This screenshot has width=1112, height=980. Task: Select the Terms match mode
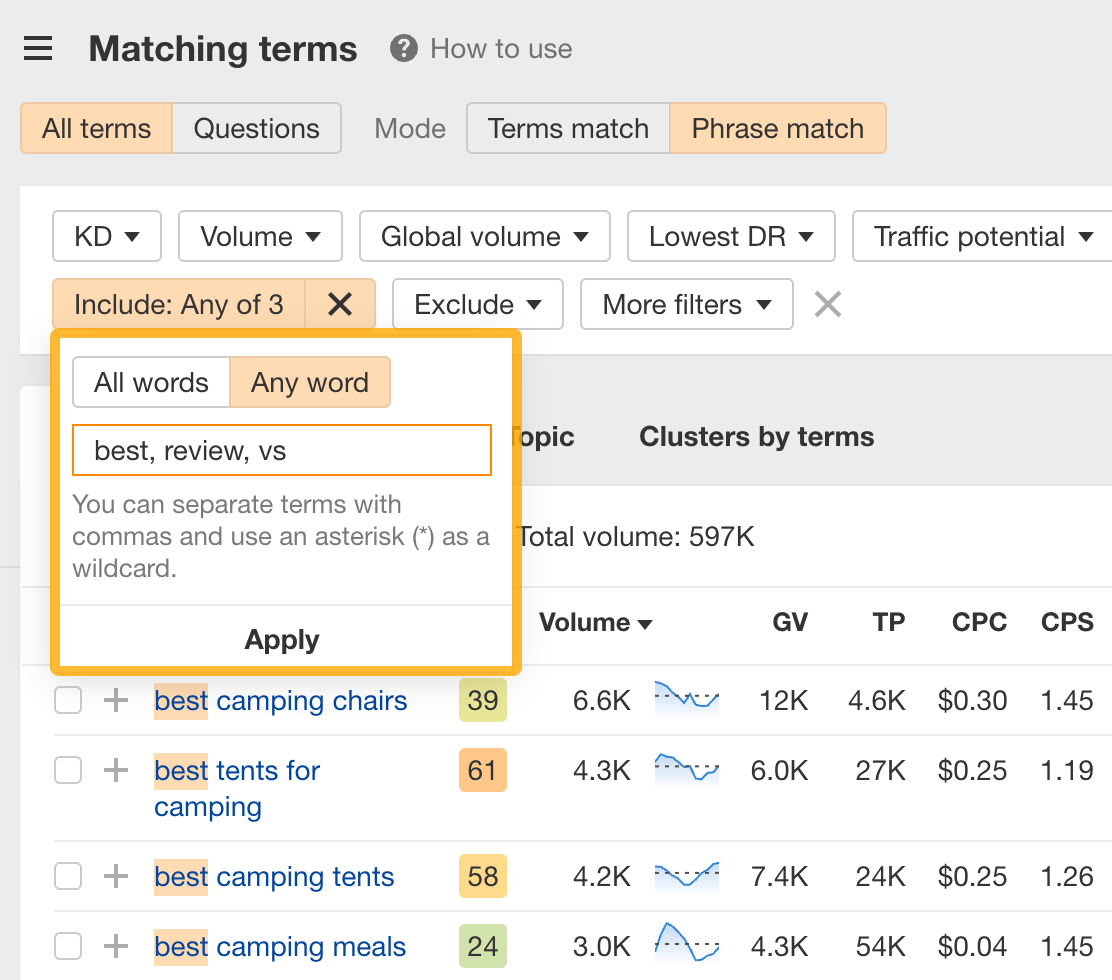pyautogui.click(x=567, y=128)
